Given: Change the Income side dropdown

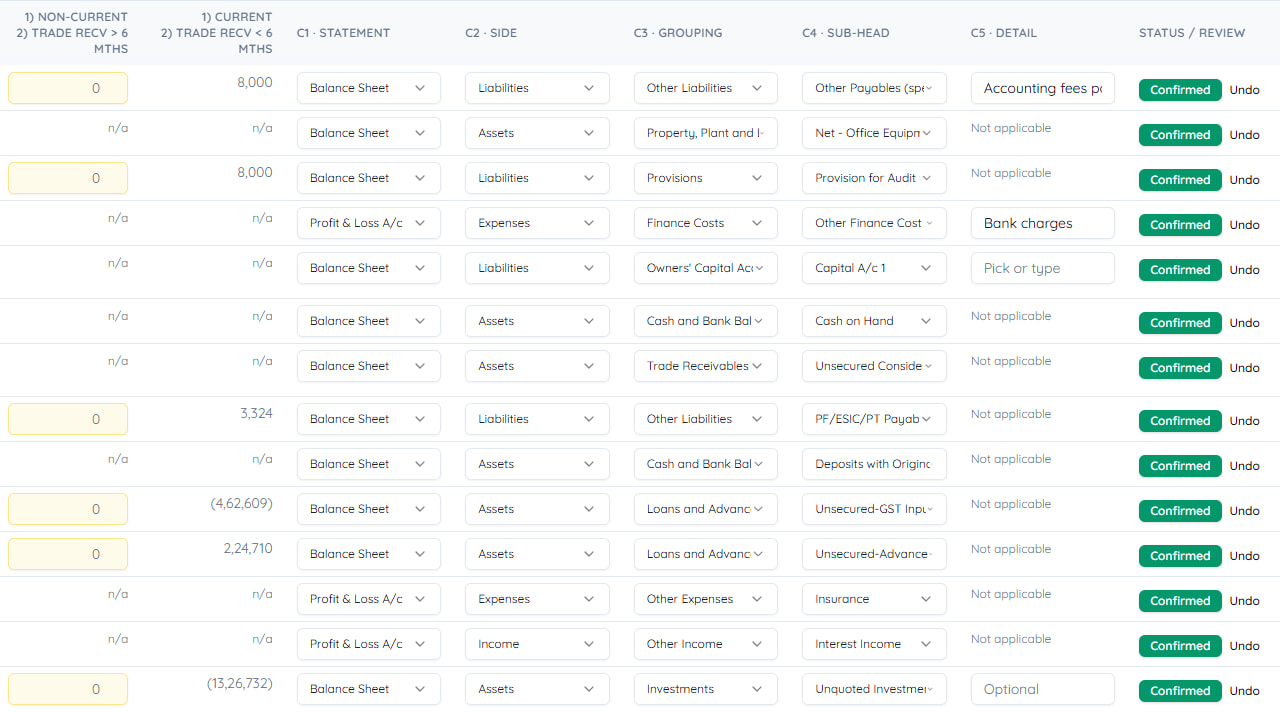Looking at the screenshot, I should click(537, 644).
